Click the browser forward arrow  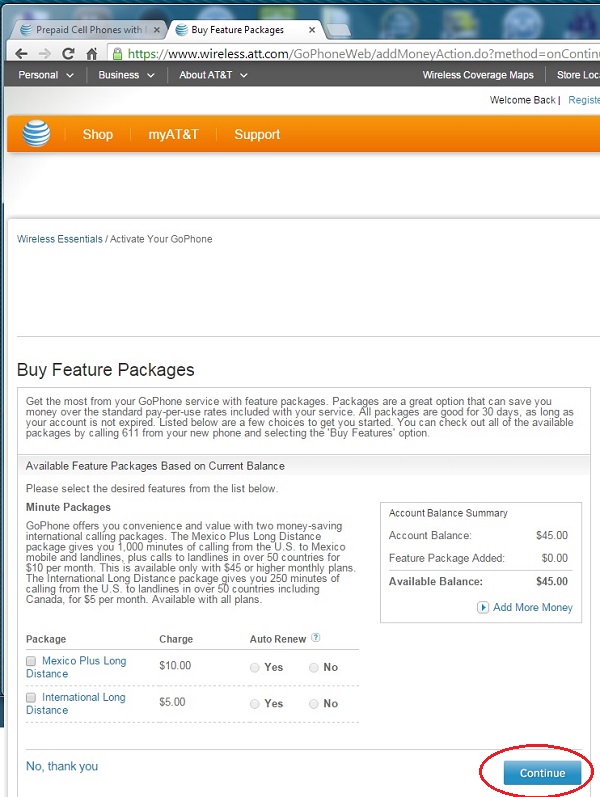pos(45,53)
